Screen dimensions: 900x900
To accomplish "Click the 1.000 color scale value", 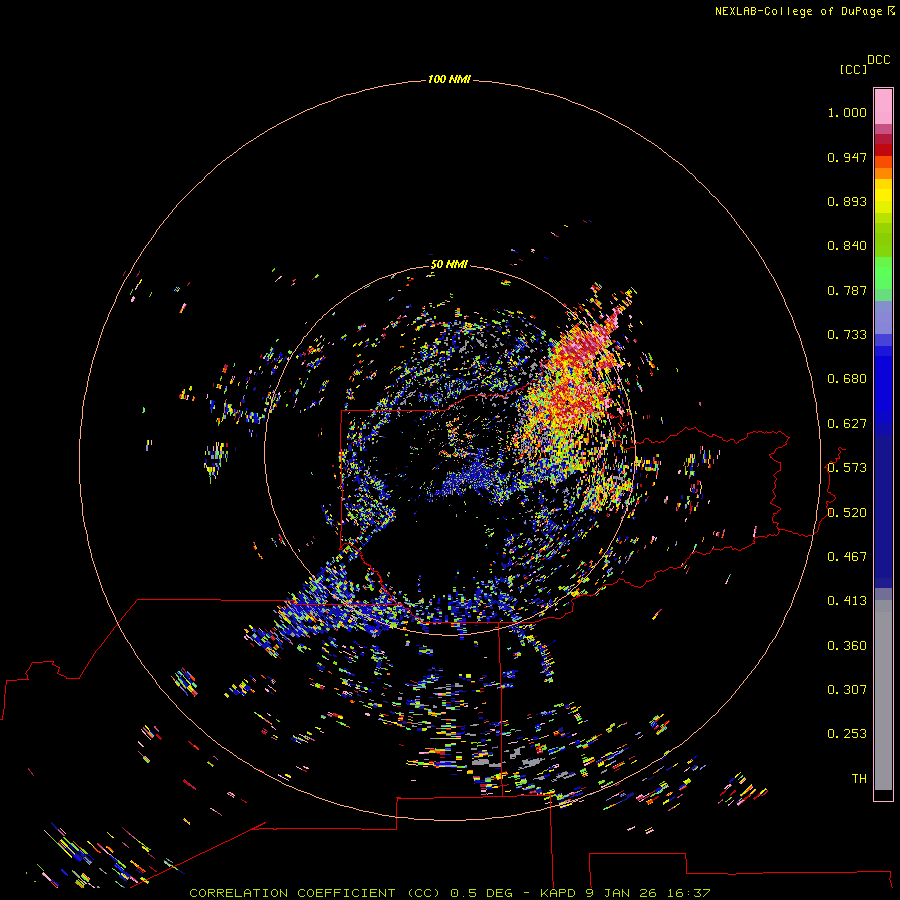I will coord(847,112).
